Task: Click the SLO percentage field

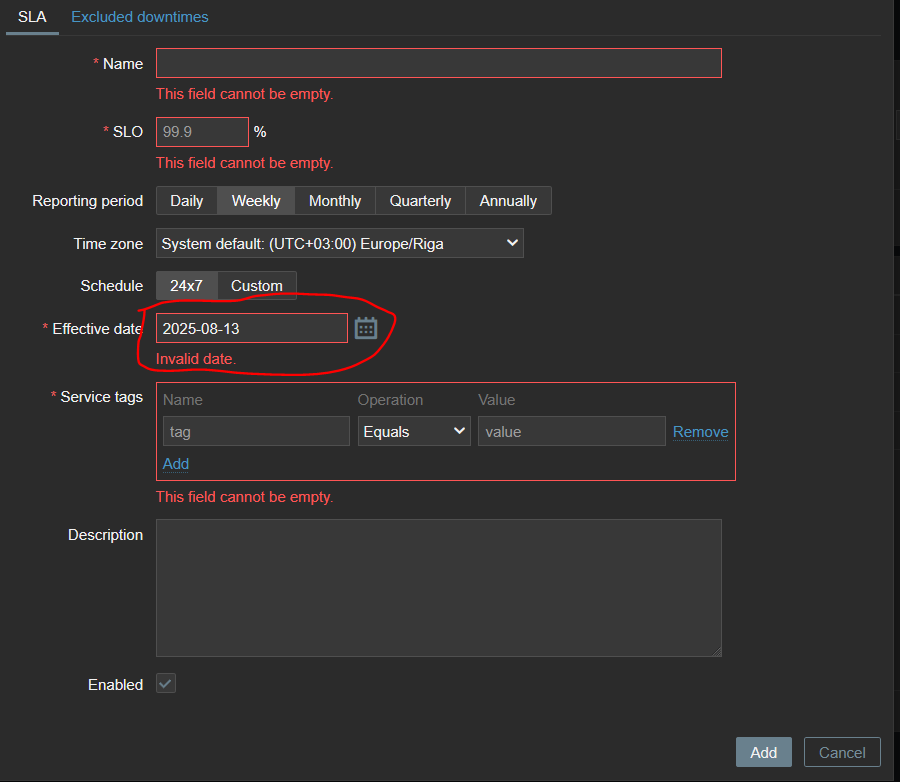Action: 202,132
